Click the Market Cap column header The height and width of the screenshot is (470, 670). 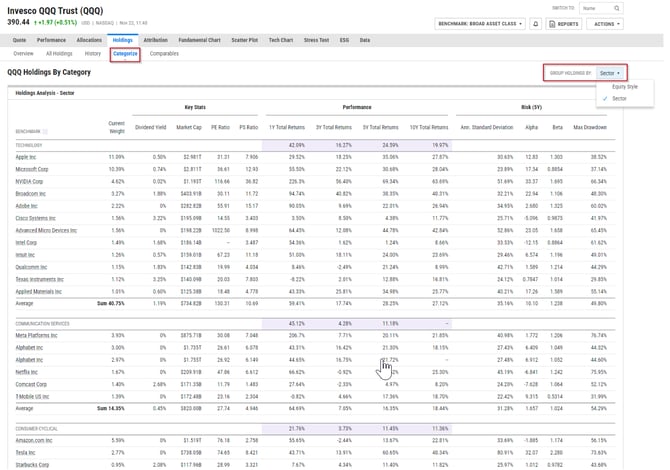[x=191, y=128]
